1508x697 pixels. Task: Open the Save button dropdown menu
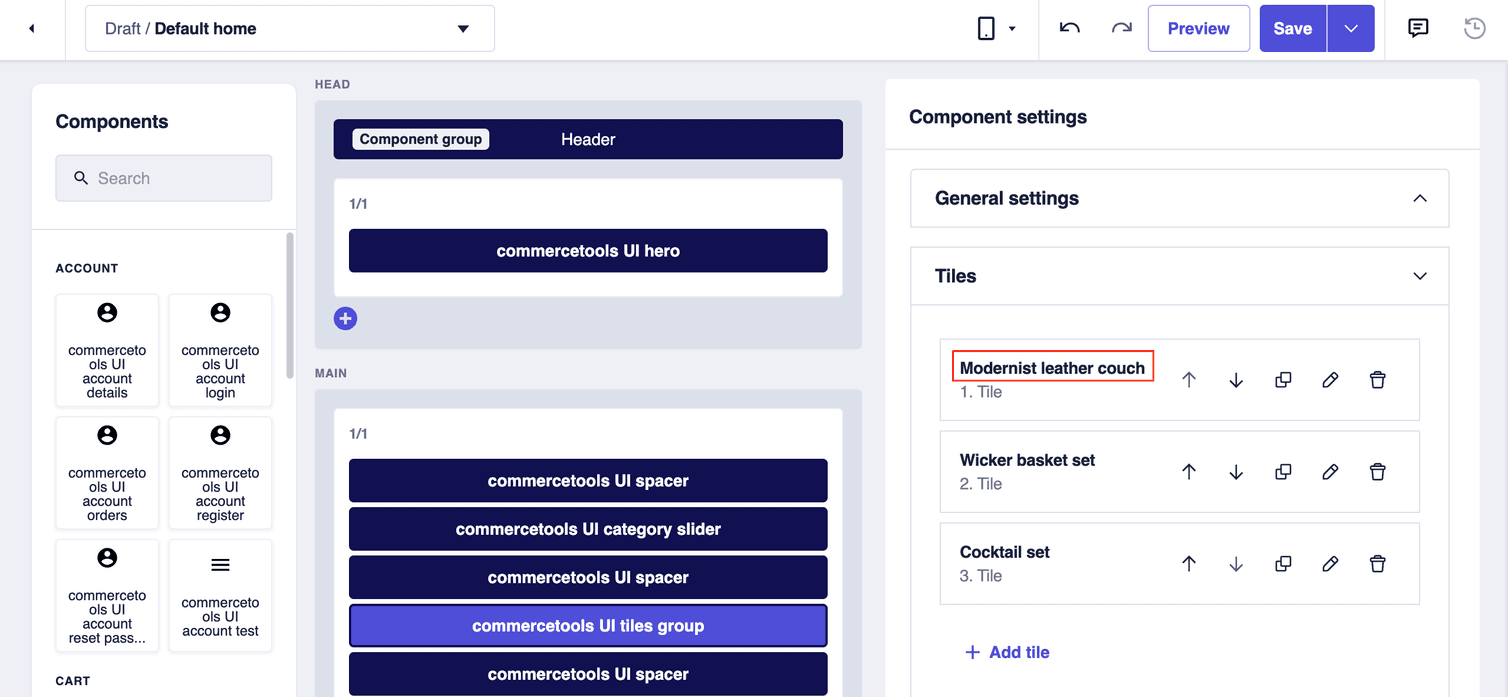click(1351, 28)
